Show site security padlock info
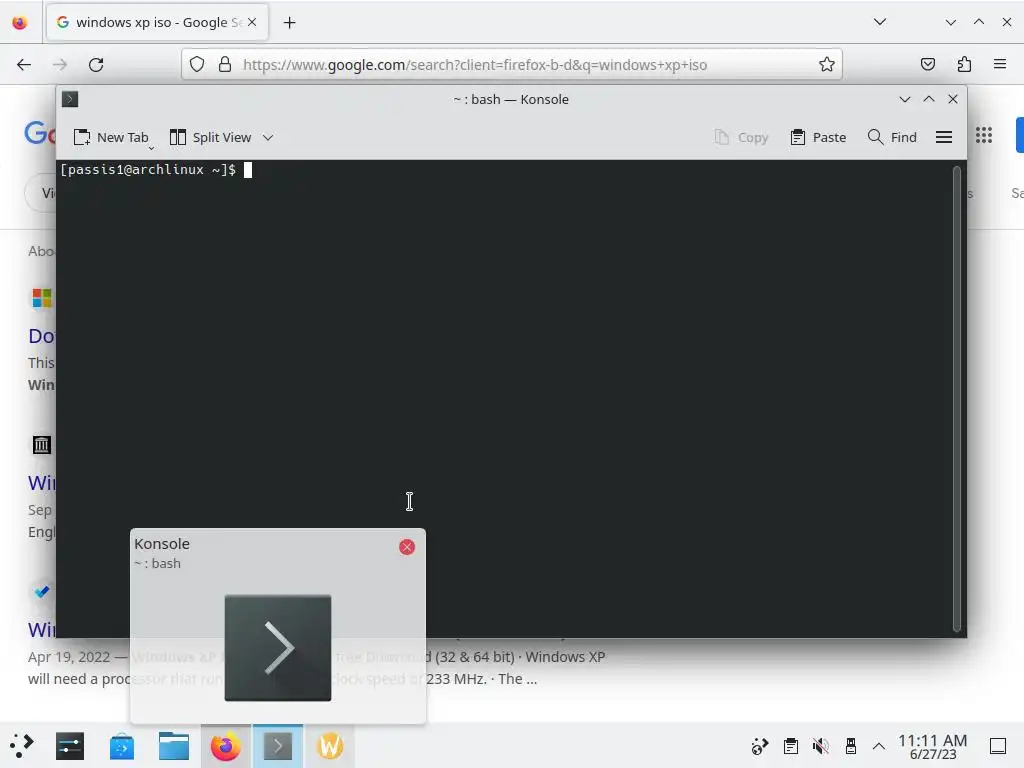Image resolution: width=1024 pixels, height=768 pixels. tap(225, 64)
